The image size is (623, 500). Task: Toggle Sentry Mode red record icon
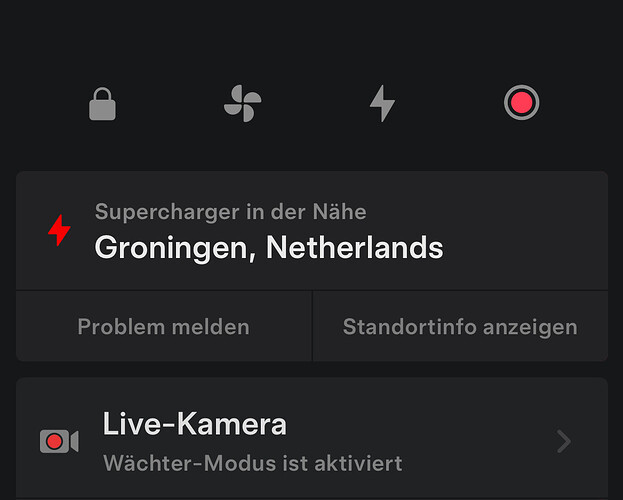(x=521, y=103)
